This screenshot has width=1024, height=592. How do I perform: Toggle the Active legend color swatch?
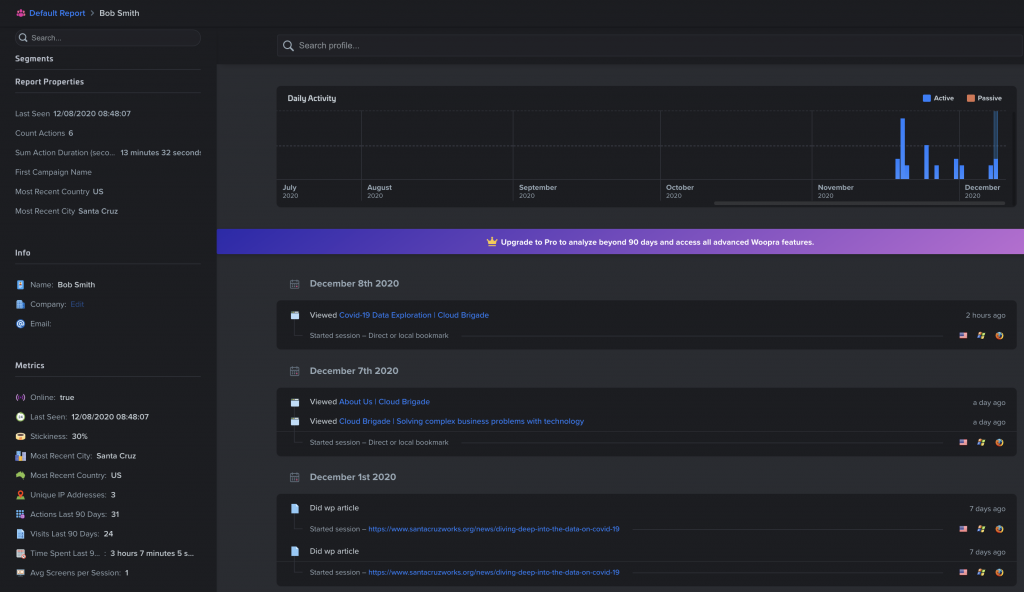point(926,98)
